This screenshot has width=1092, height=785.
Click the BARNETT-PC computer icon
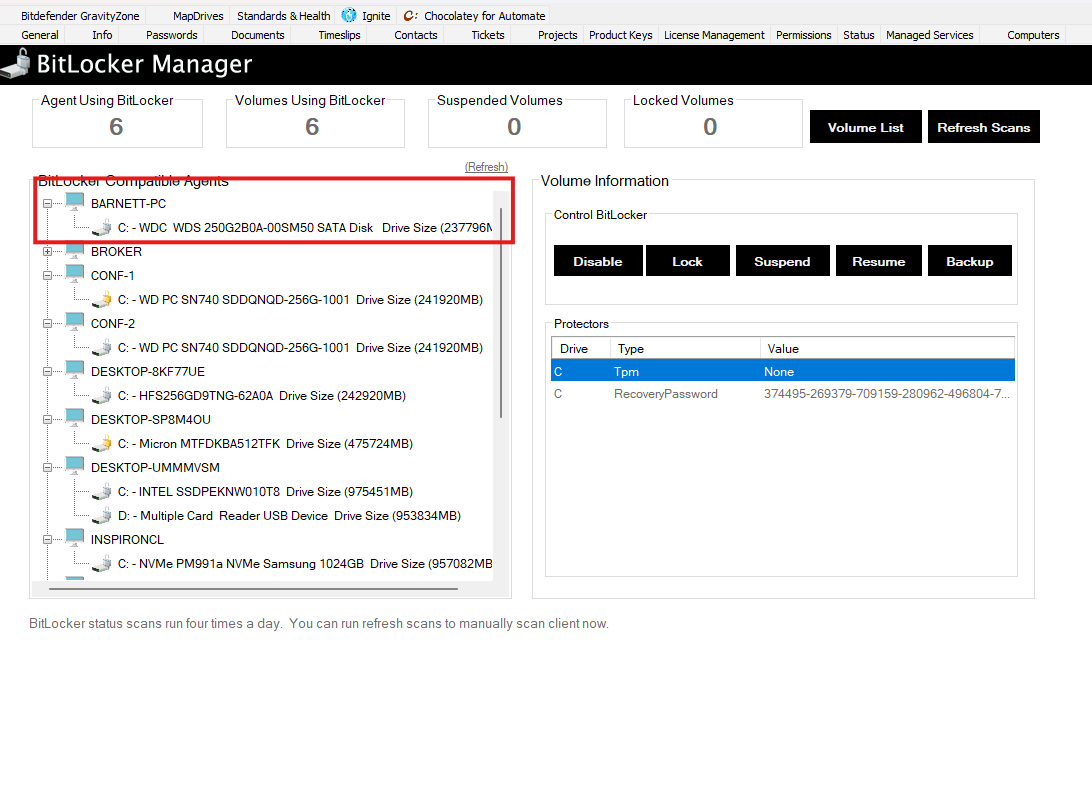pos(75,203)
